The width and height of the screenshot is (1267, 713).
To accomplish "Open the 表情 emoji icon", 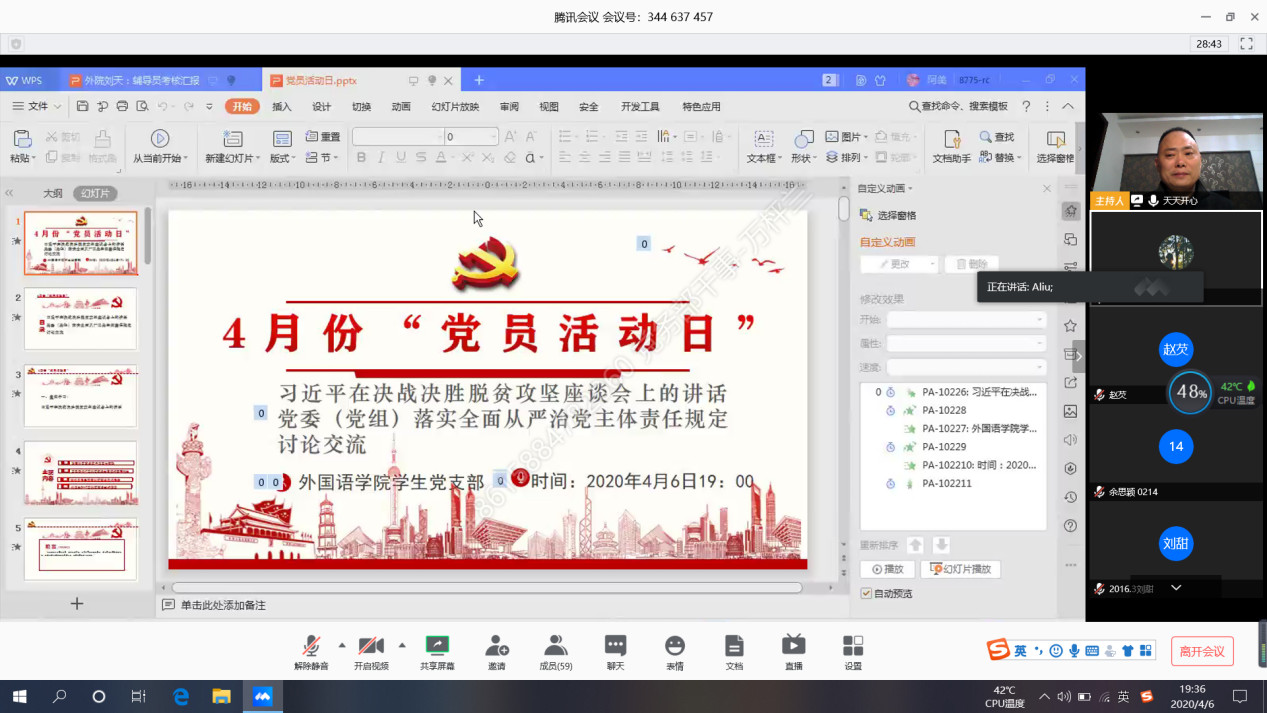I will click(675, 645).
